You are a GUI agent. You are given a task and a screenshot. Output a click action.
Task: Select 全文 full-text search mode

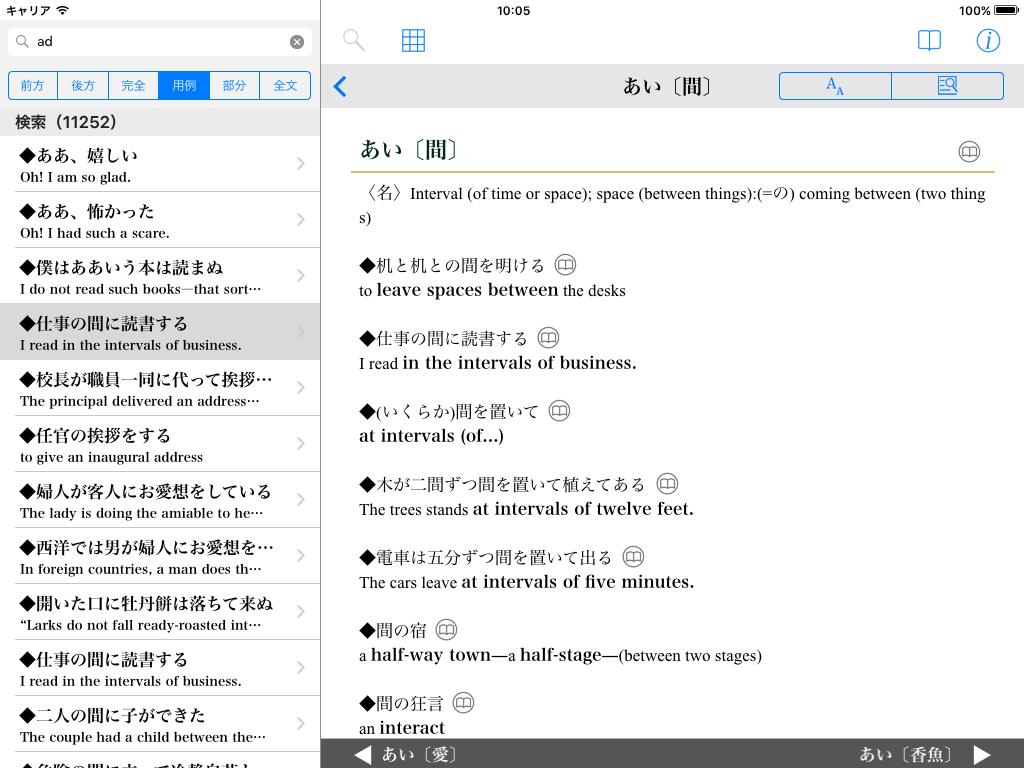tap(285, 86)
